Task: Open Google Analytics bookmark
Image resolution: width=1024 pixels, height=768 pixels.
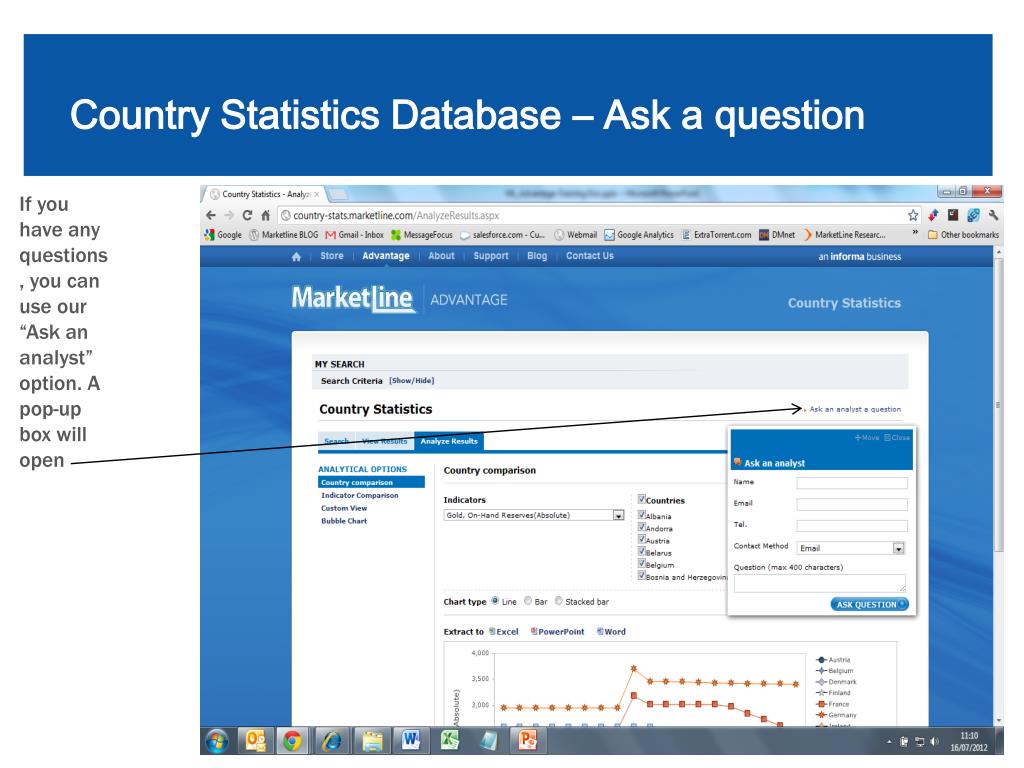Action: [639, 234]
